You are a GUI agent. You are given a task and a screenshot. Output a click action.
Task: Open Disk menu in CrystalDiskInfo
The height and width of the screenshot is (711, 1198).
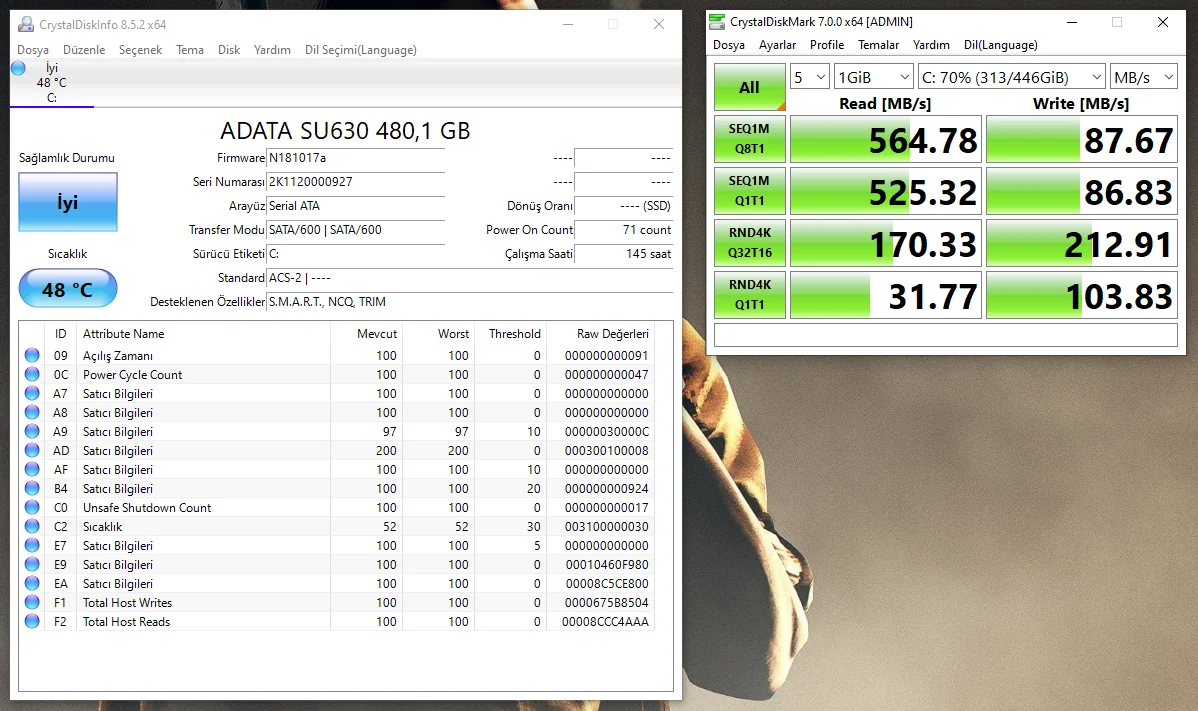(229, 50)
